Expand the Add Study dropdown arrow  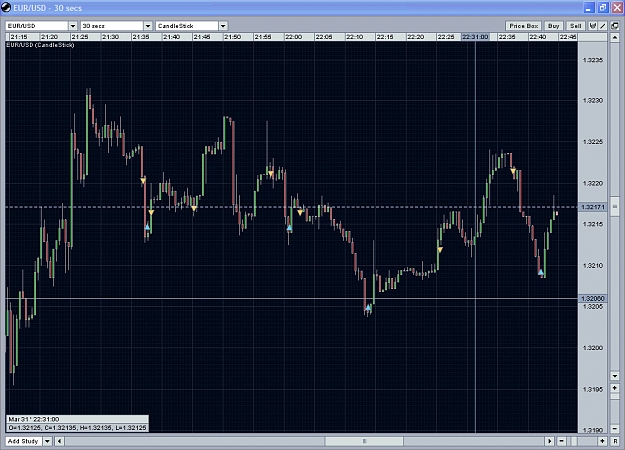click(47, 441)
